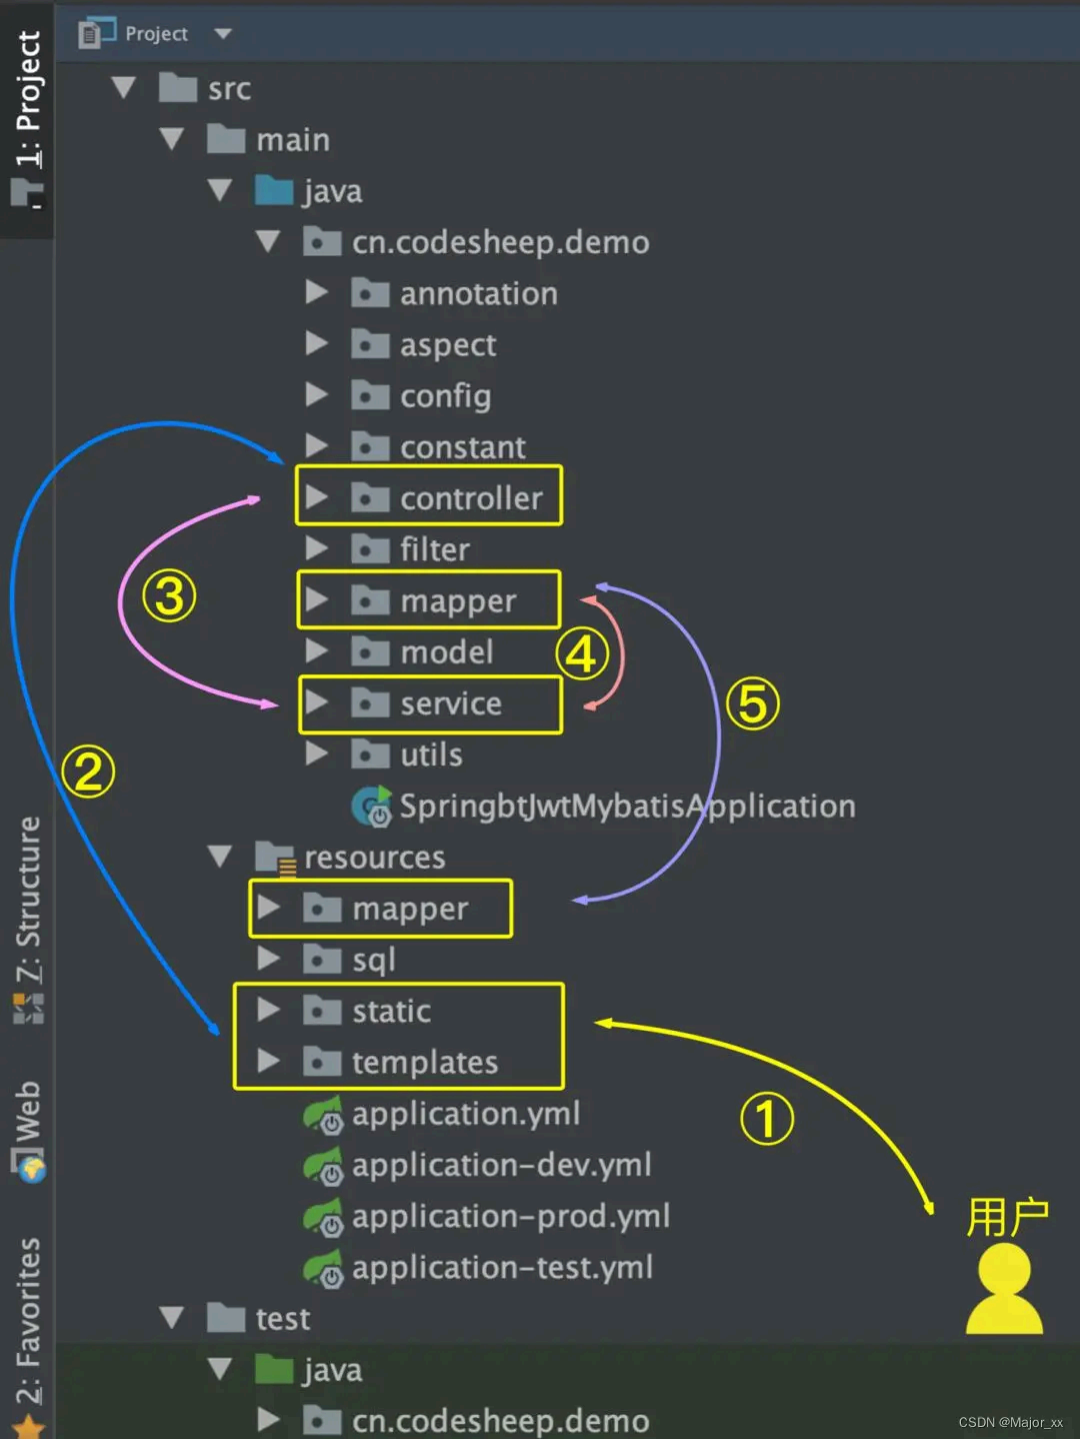Collapse the cn.codesheep.demo package under main
Screen dimensions: 1080x1439
click(x=268, y=242)
